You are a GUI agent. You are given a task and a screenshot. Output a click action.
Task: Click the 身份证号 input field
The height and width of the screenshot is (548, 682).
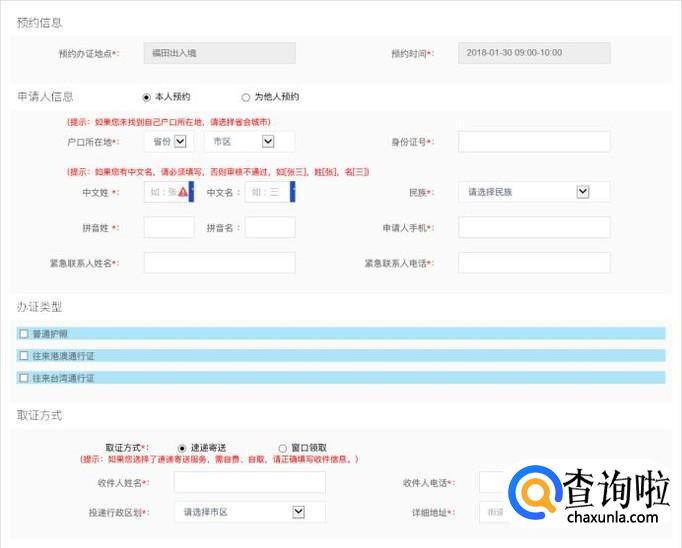click(534, 142)
